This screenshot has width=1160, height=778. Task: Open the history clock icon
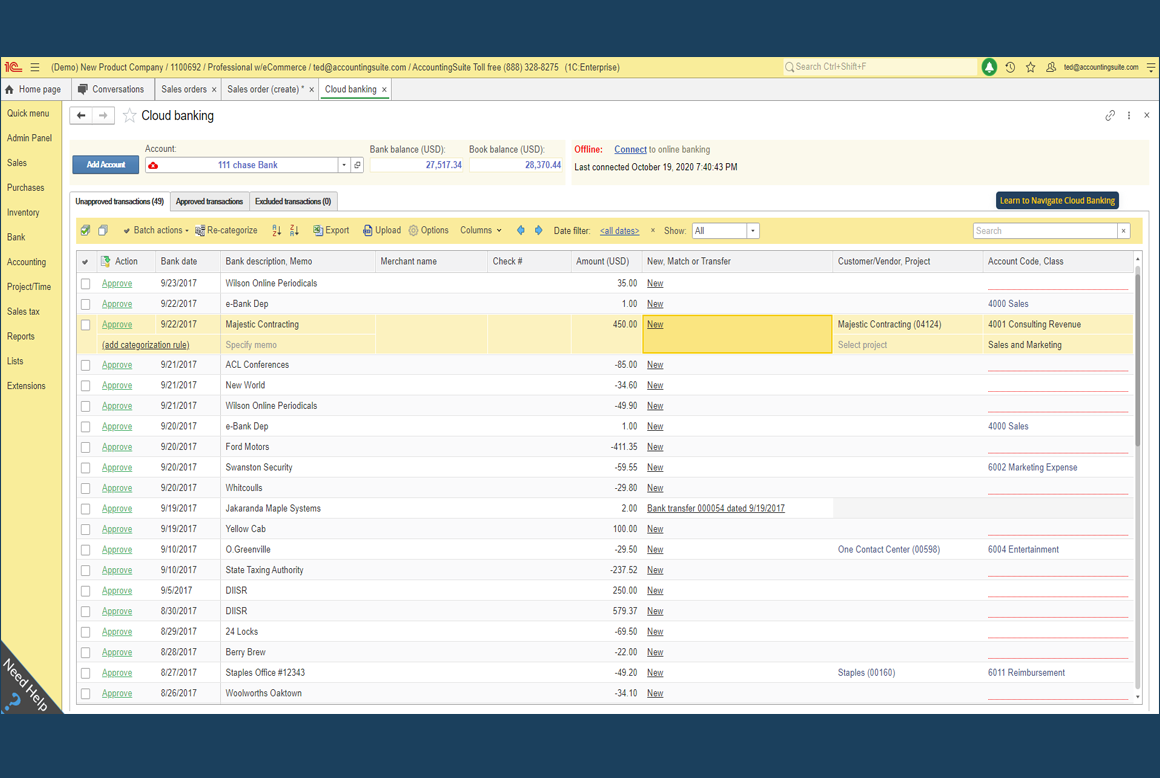pos(1010,67)
